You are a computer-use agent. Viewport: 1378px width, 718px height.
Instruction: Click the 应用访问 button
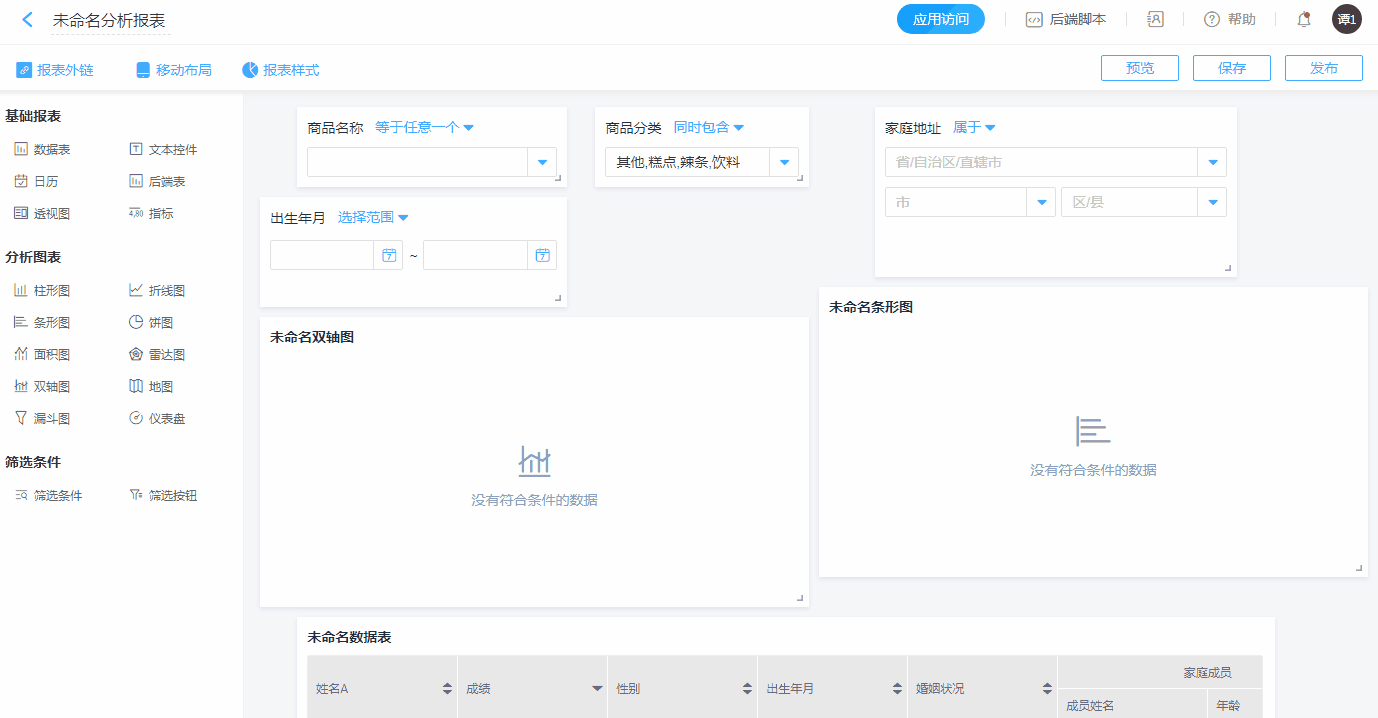940,20
